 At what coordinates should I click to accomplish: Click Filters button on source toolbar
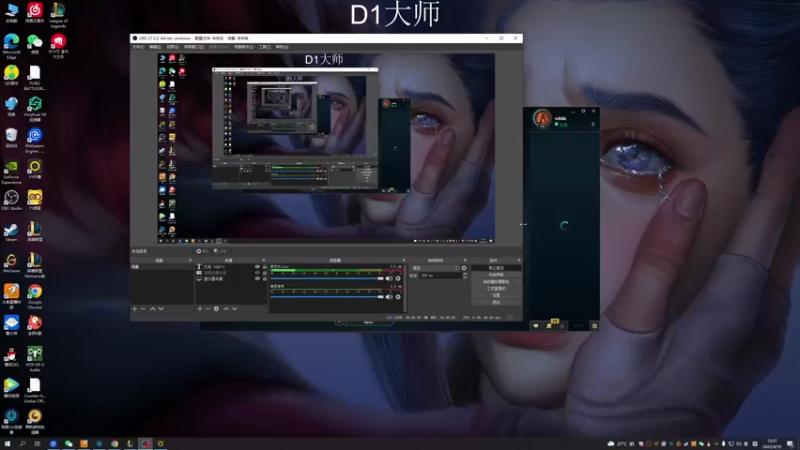[x=220, y=251]
